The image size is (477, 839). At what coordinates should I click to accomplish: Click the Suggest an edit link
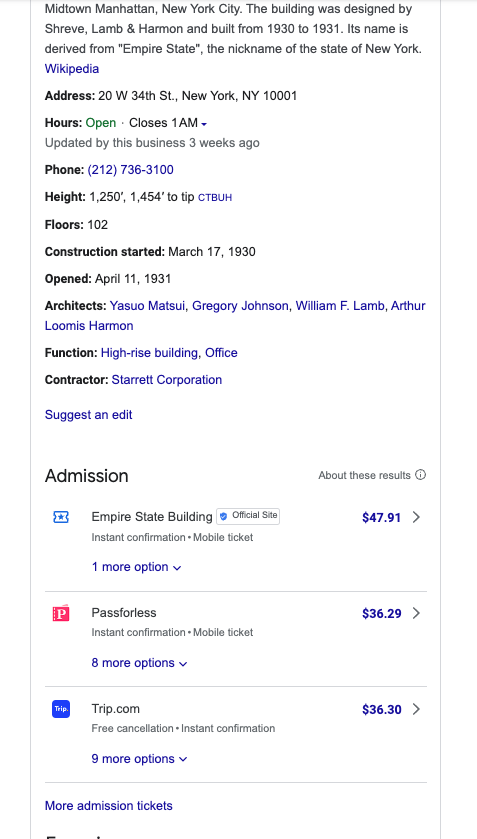[88, 415]
